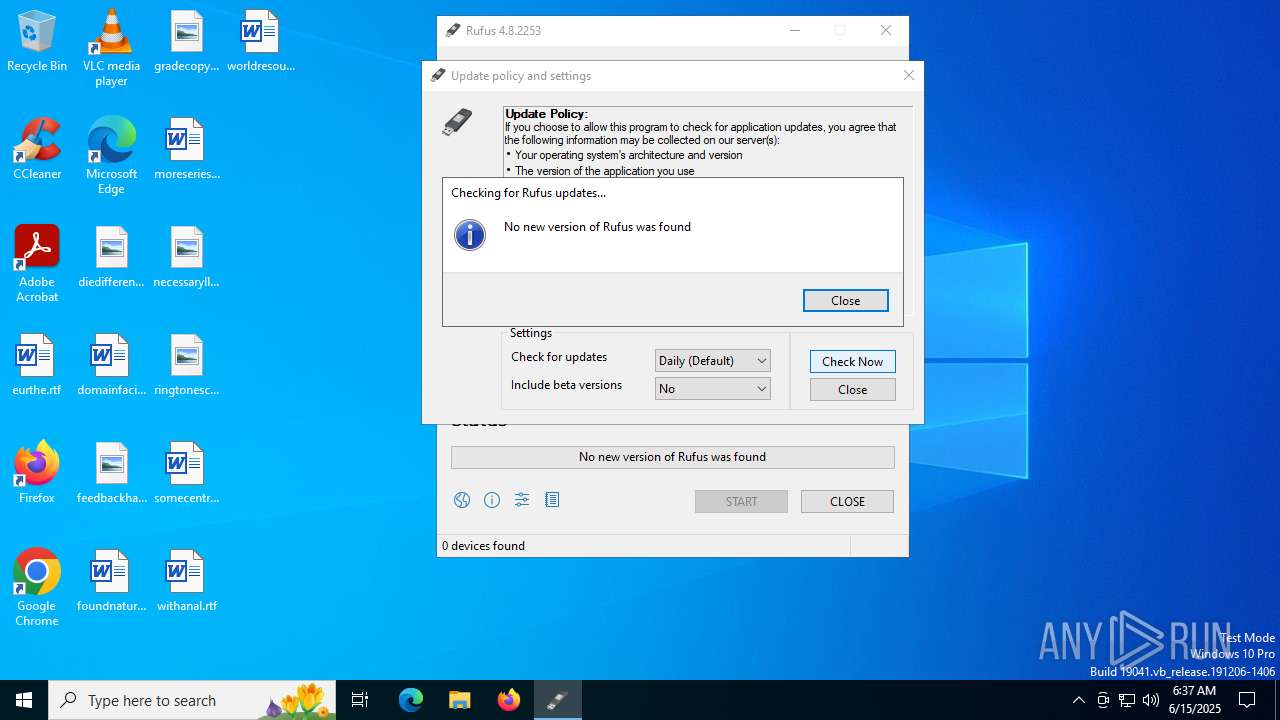This screenshot has width=1280, height=720.
Task: Click the 'Update Policy:' heading text
Action: point(547,114)
